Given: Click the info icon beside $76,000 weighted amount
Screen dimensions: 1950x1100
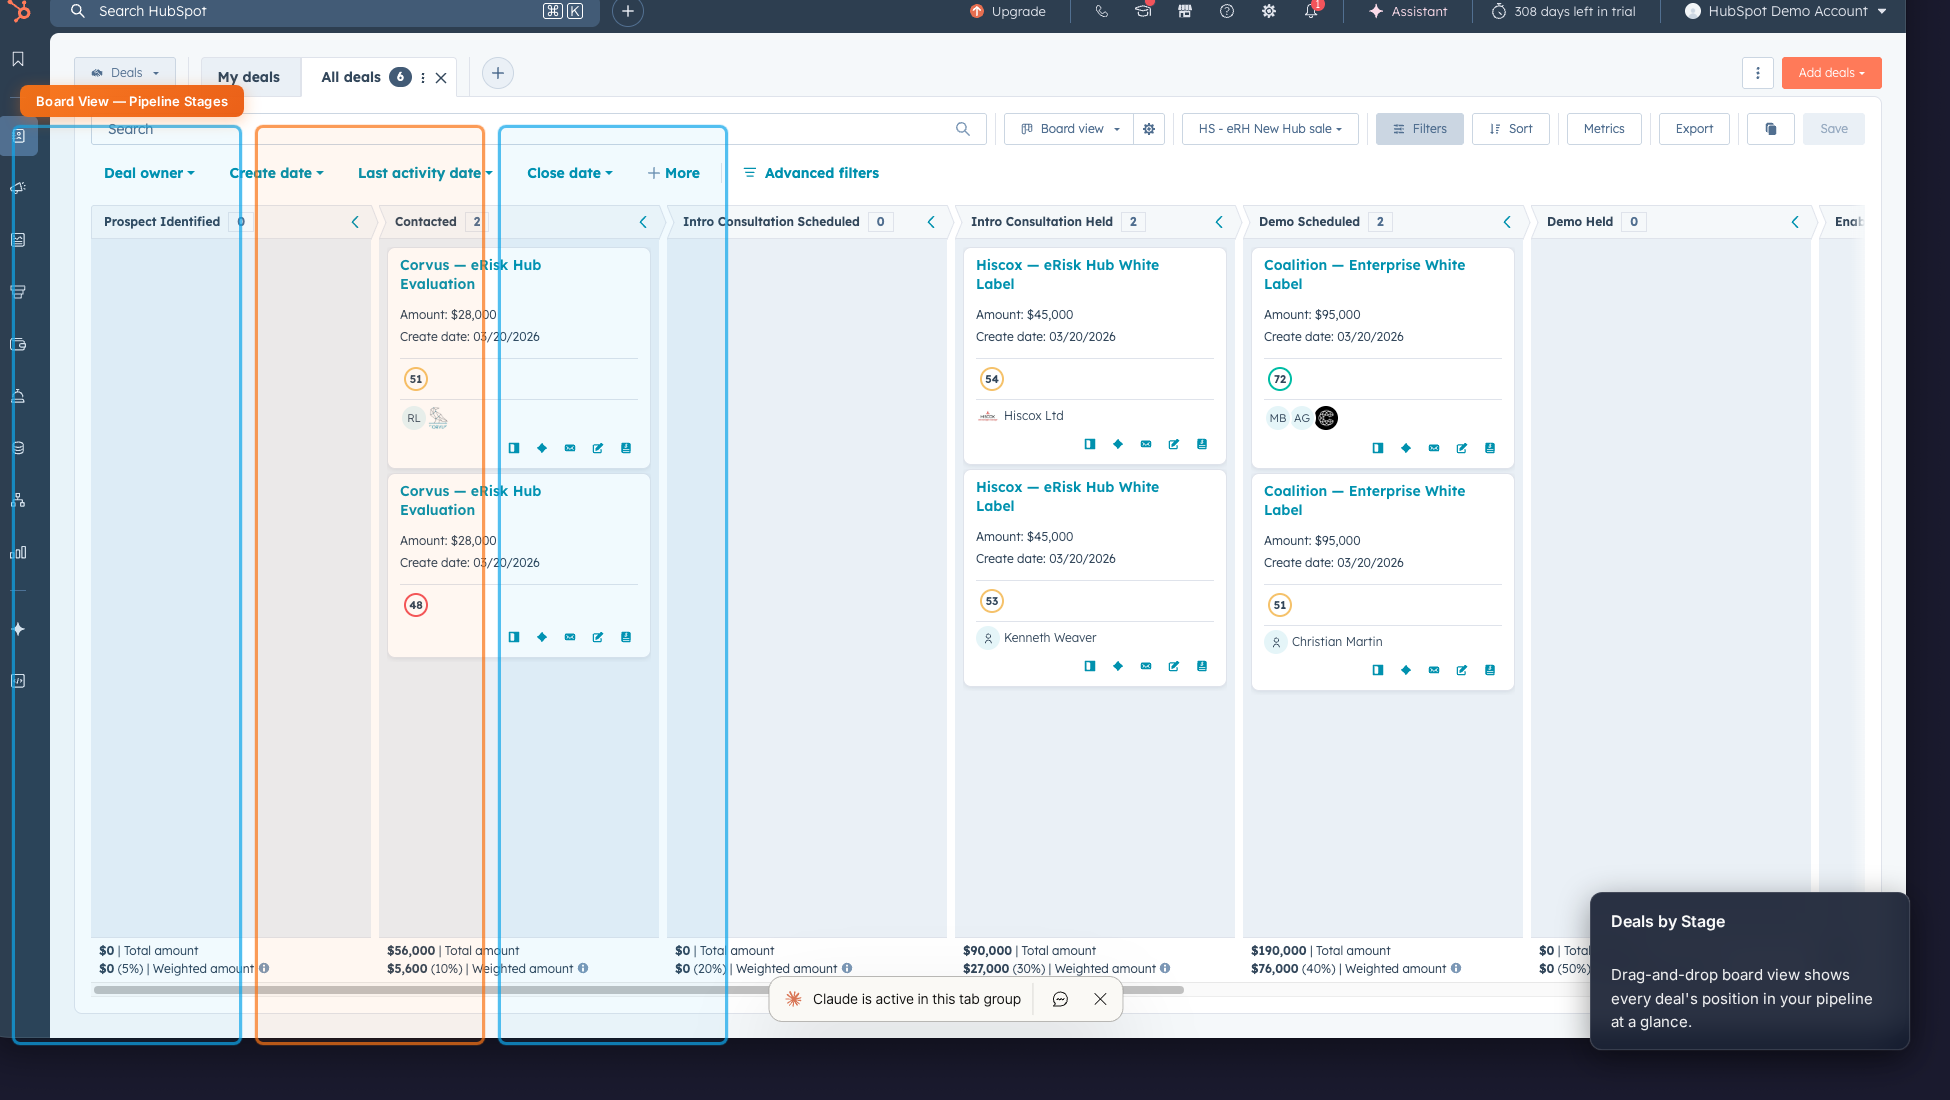Looking at the screenshot, I should click(x=1456, y=968).
